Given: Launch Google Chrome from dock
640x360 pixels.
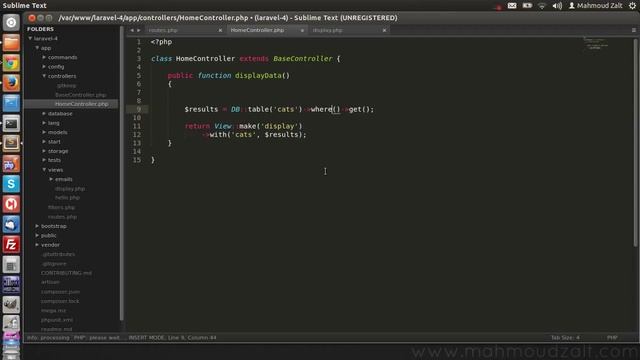Looking at the screenshot, I should tap(11, 63).
